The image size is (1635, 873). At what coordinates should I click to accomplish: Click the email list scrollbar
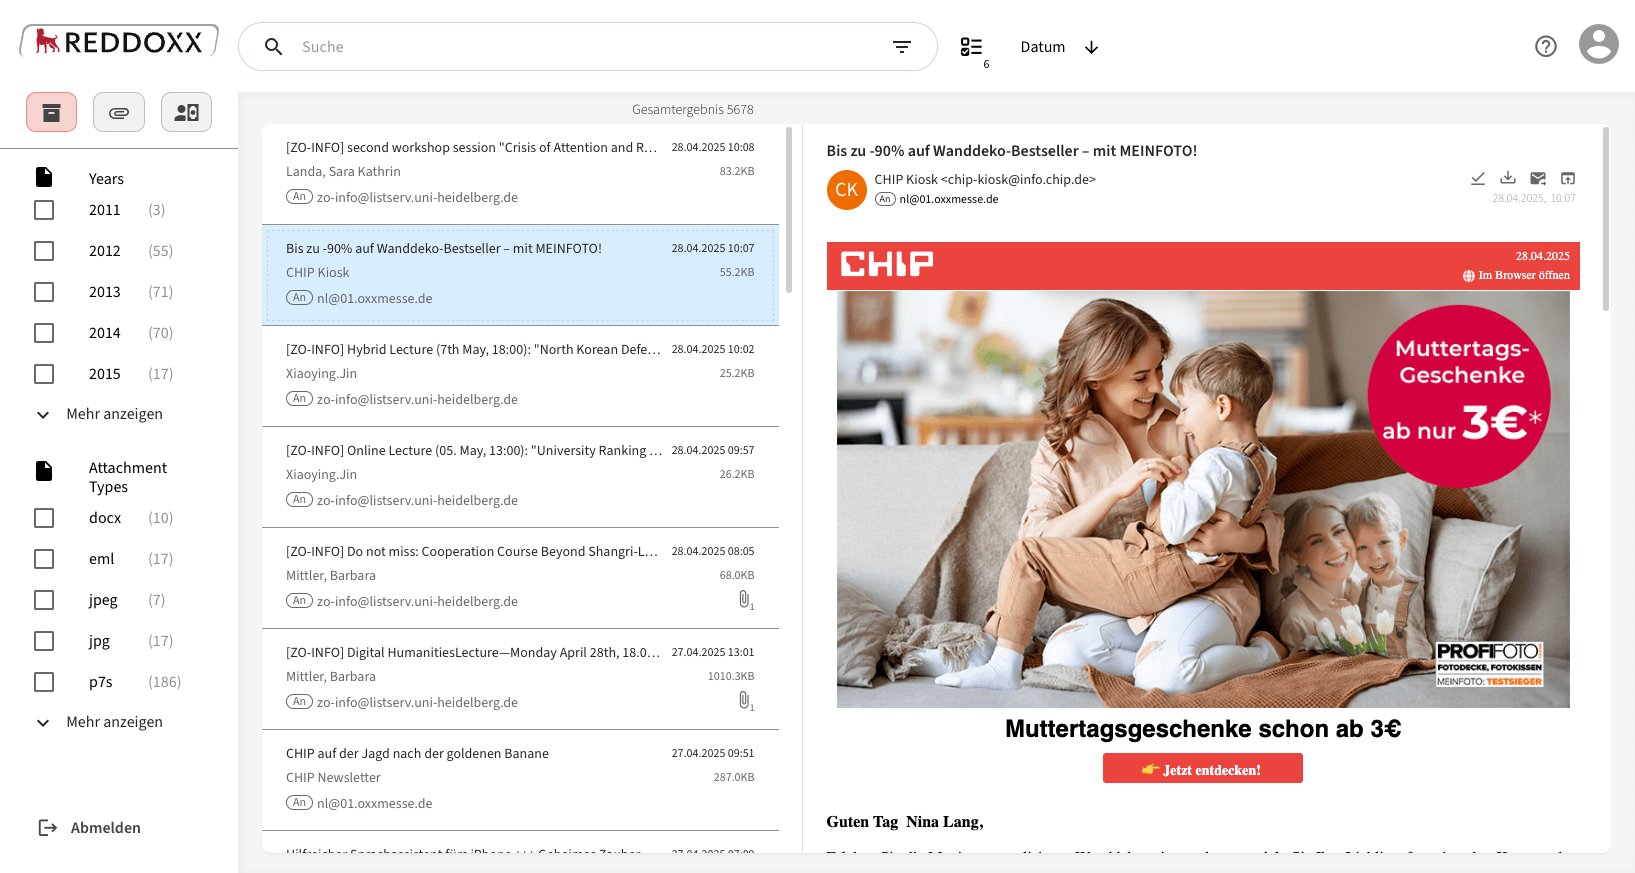(x=789, y=210)
